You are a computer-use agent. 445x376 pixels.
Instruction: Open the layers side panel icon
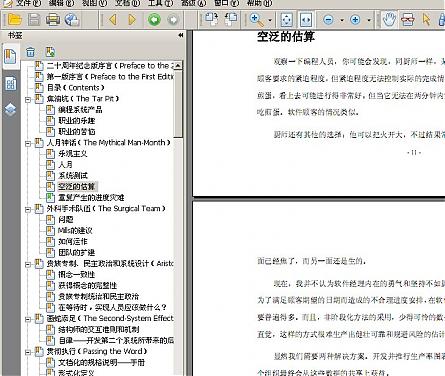tap(10, 109)
